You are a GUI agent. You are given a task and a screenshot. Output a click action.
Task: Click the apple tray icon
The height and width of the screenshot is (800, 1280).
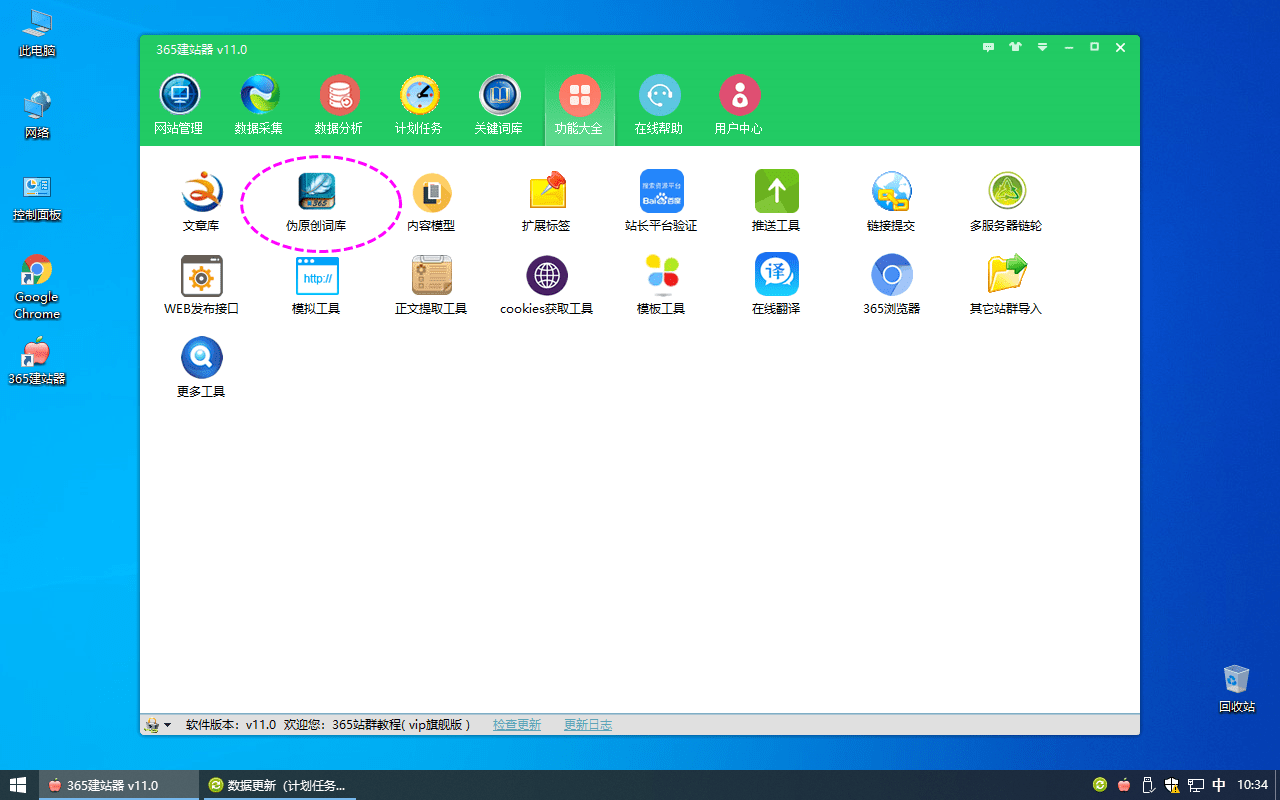(1124, 785)
